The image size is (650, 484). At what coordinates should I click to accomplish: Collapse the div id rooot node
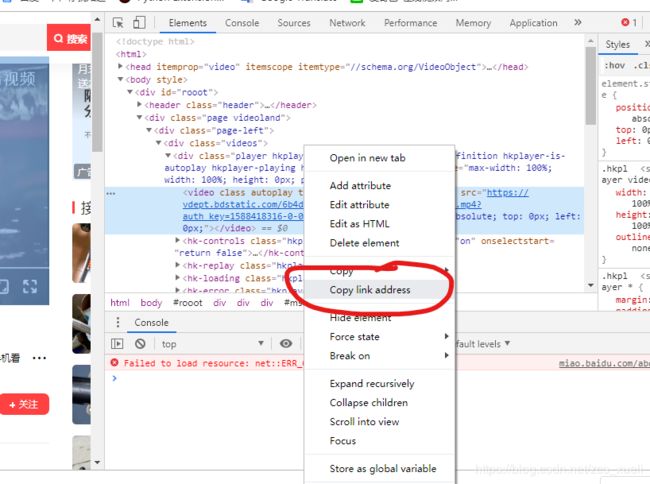point(130,92)
